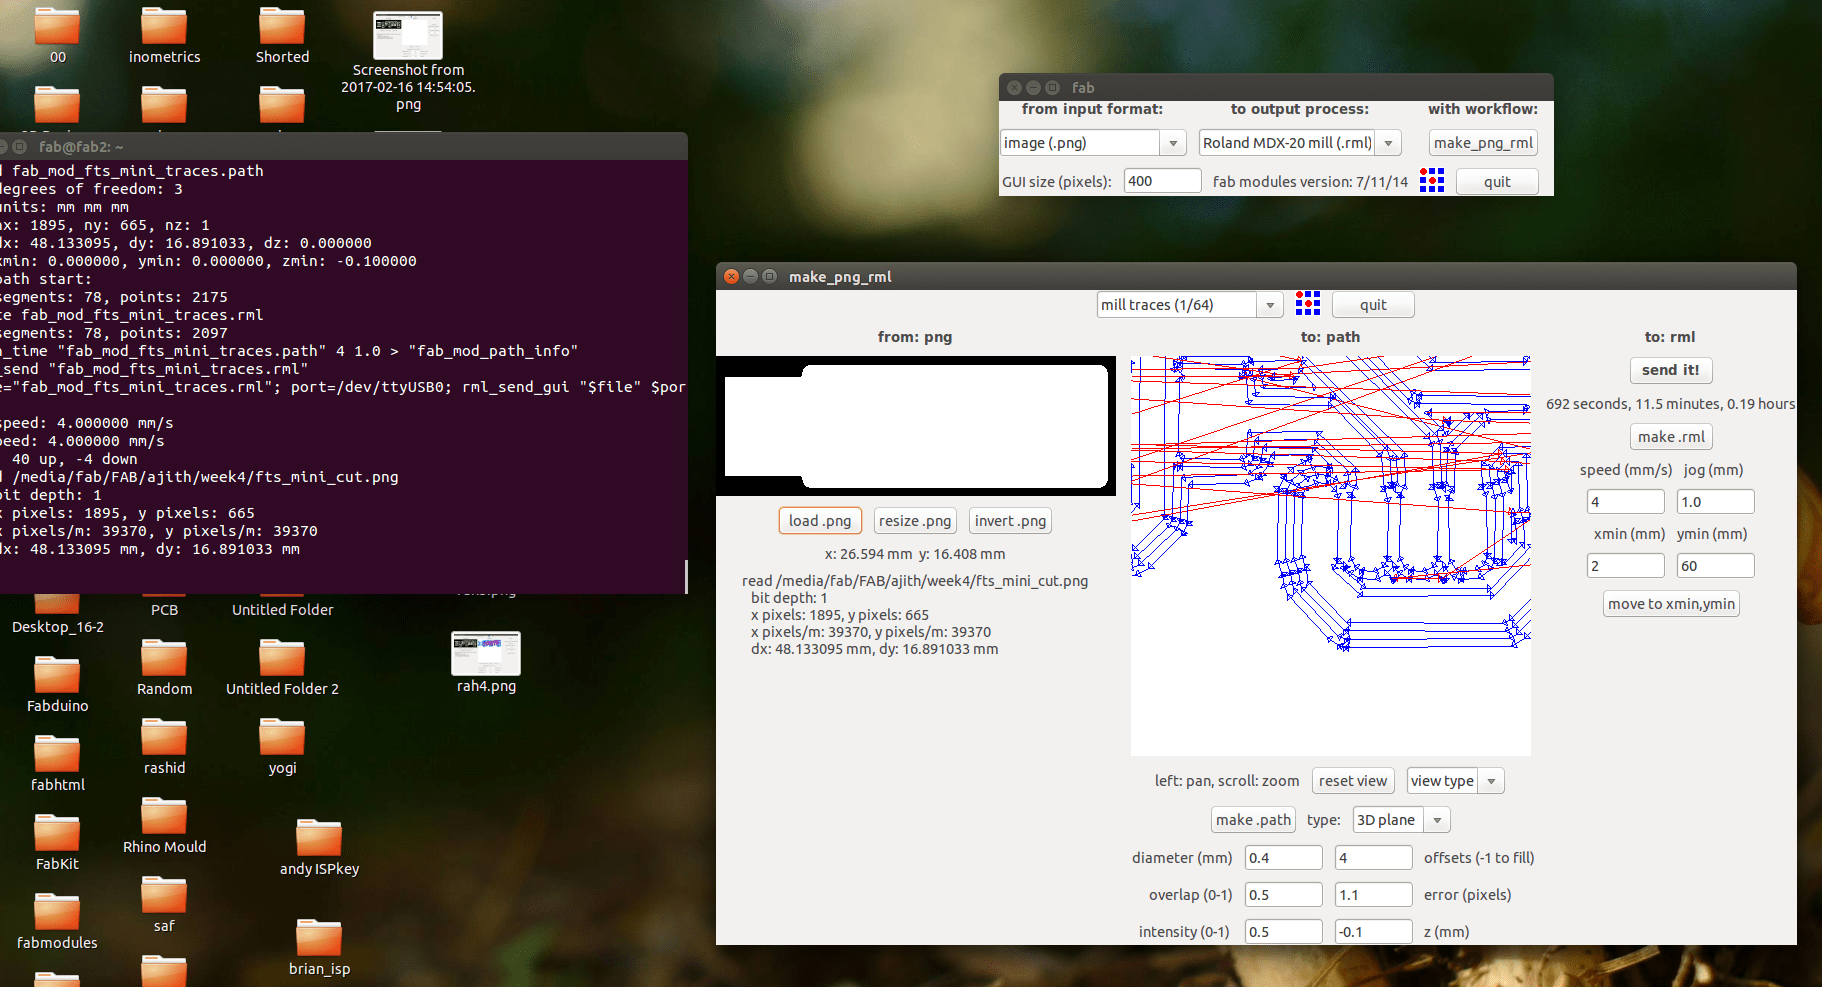The image size is (1822, 987).
Task: Click the overlap (0-1) input field
Action: tap(1283, 895)
